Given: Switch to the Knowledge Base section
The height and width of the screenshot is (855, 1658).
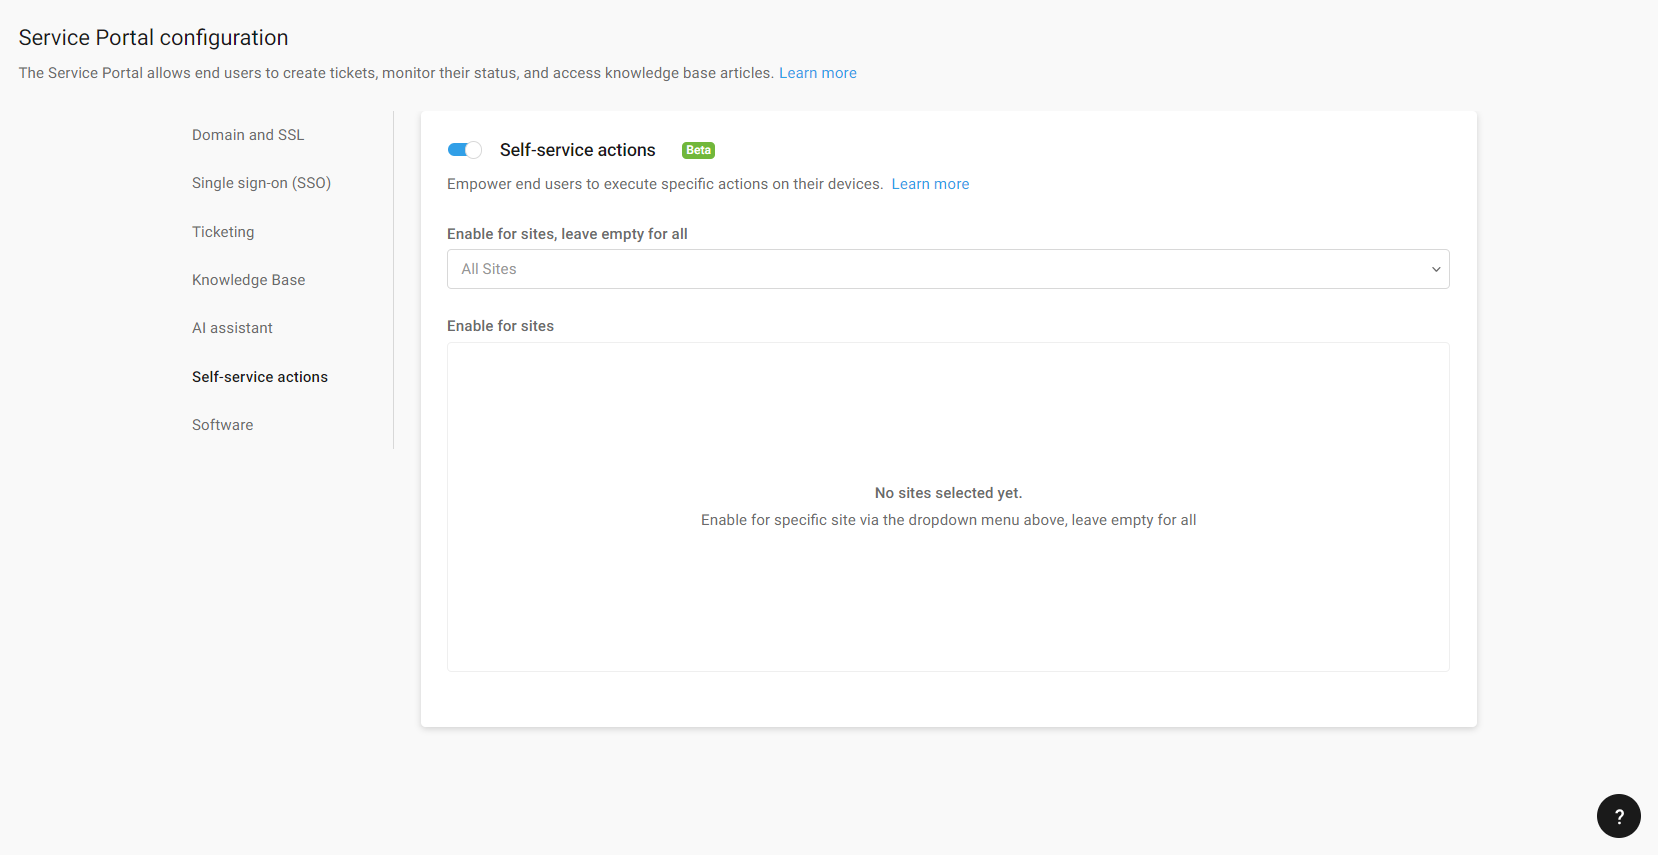Looking at the screenshot, I should coord(248,280).
